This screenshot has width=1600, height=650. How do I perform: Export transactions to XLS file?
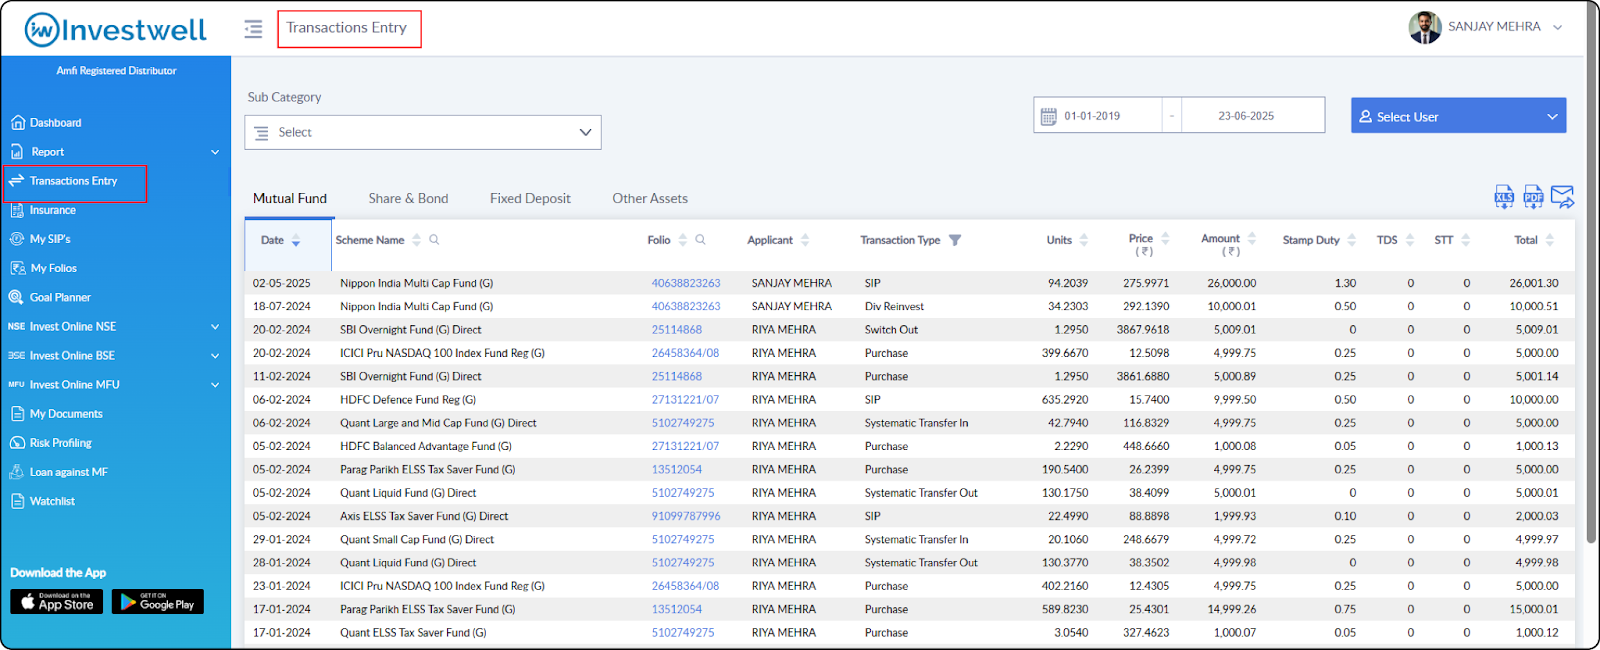(1504, 197)
